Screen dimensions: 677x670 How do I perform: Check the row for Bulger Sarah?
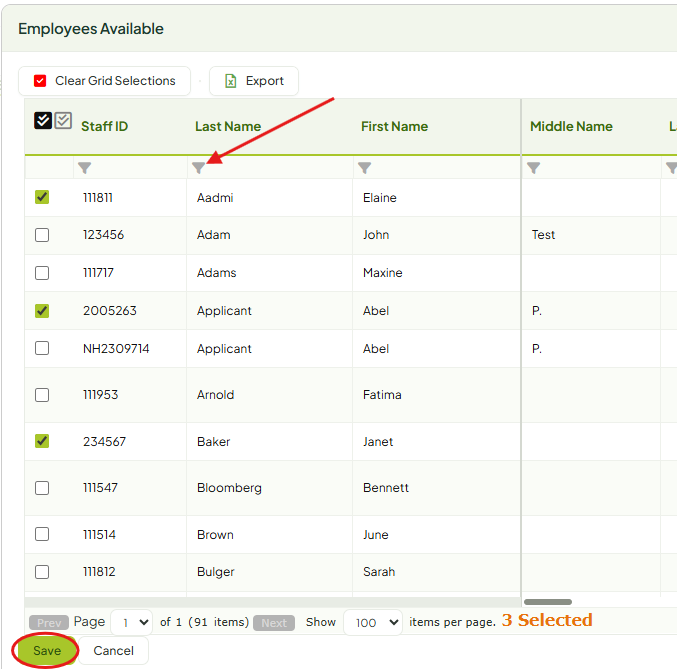point(42,572)
